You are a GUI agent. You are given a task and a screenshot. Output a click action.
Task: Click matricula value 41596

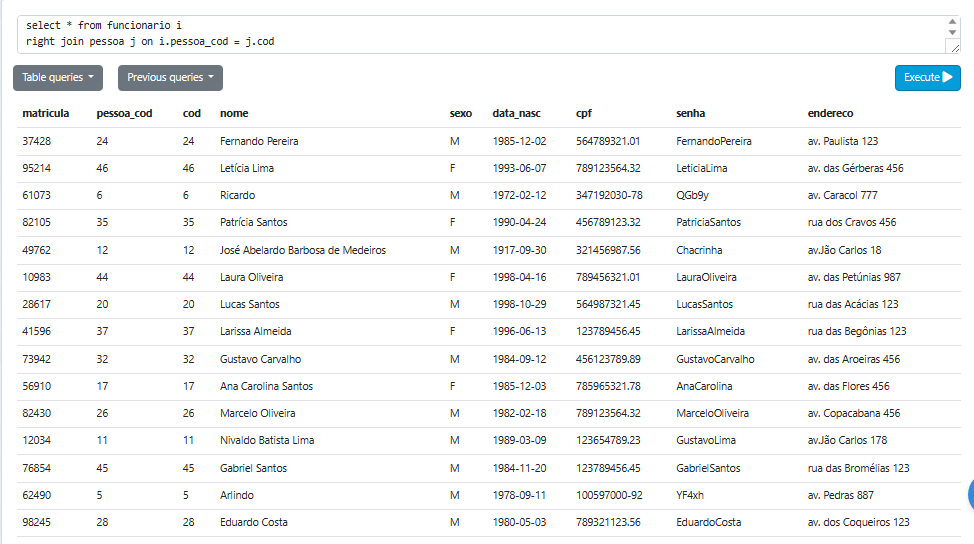(x=37, y=331)
